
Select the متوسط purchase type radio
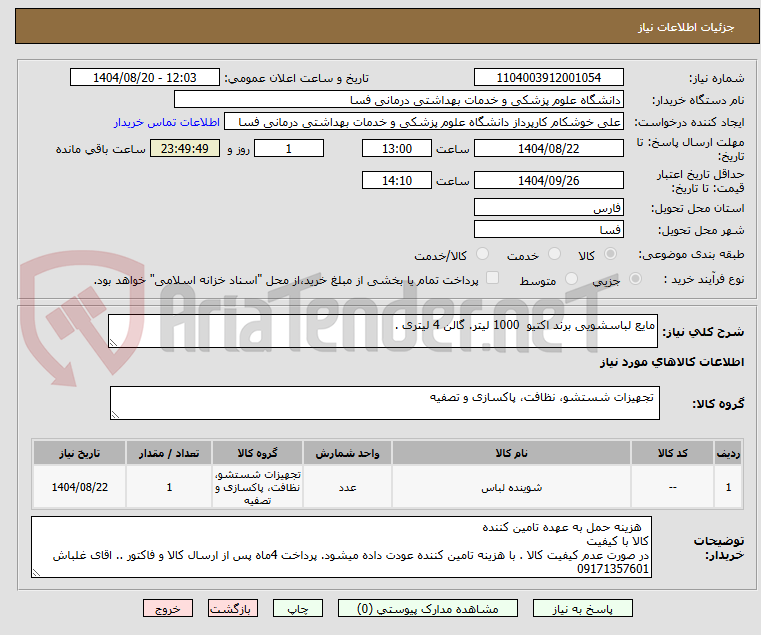(x=571, y=279)
